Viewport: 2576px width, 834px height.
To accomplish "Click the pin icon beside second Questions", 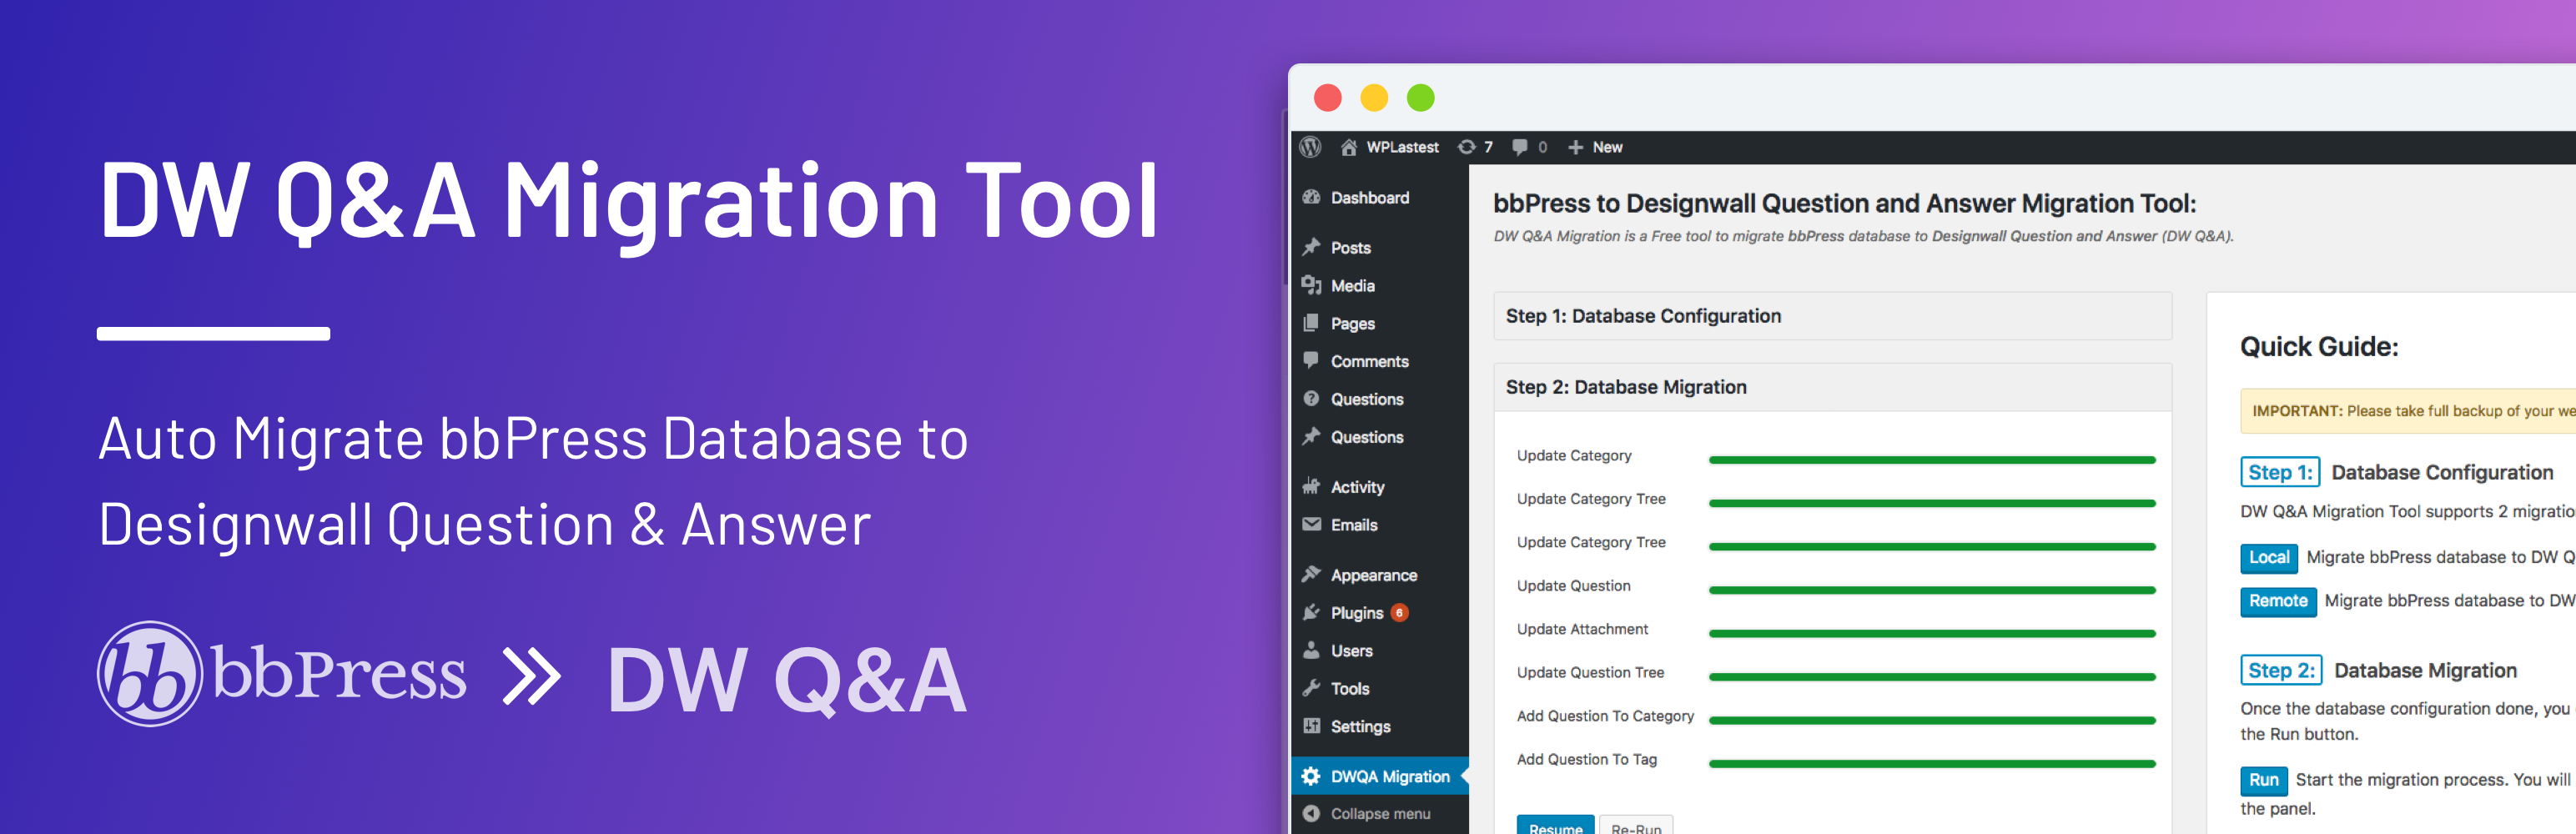I will tap(1311, 436).
